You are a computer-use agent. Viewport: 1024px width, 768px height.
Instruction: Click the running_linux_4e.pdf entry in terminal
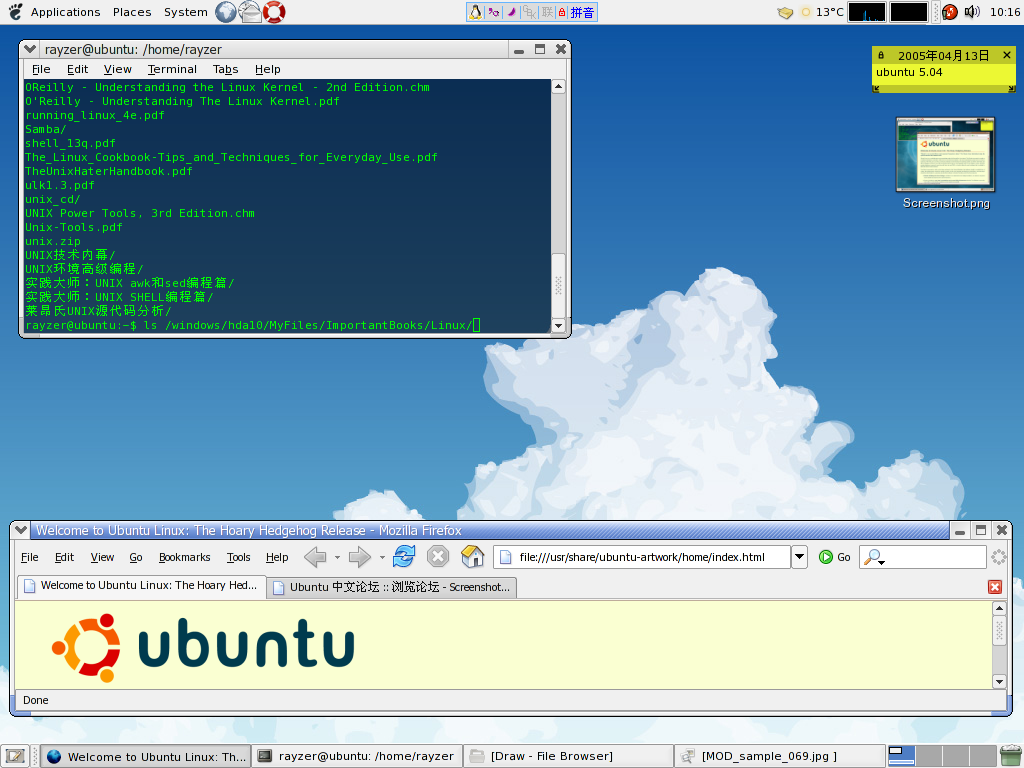click(x=95, y=115)
